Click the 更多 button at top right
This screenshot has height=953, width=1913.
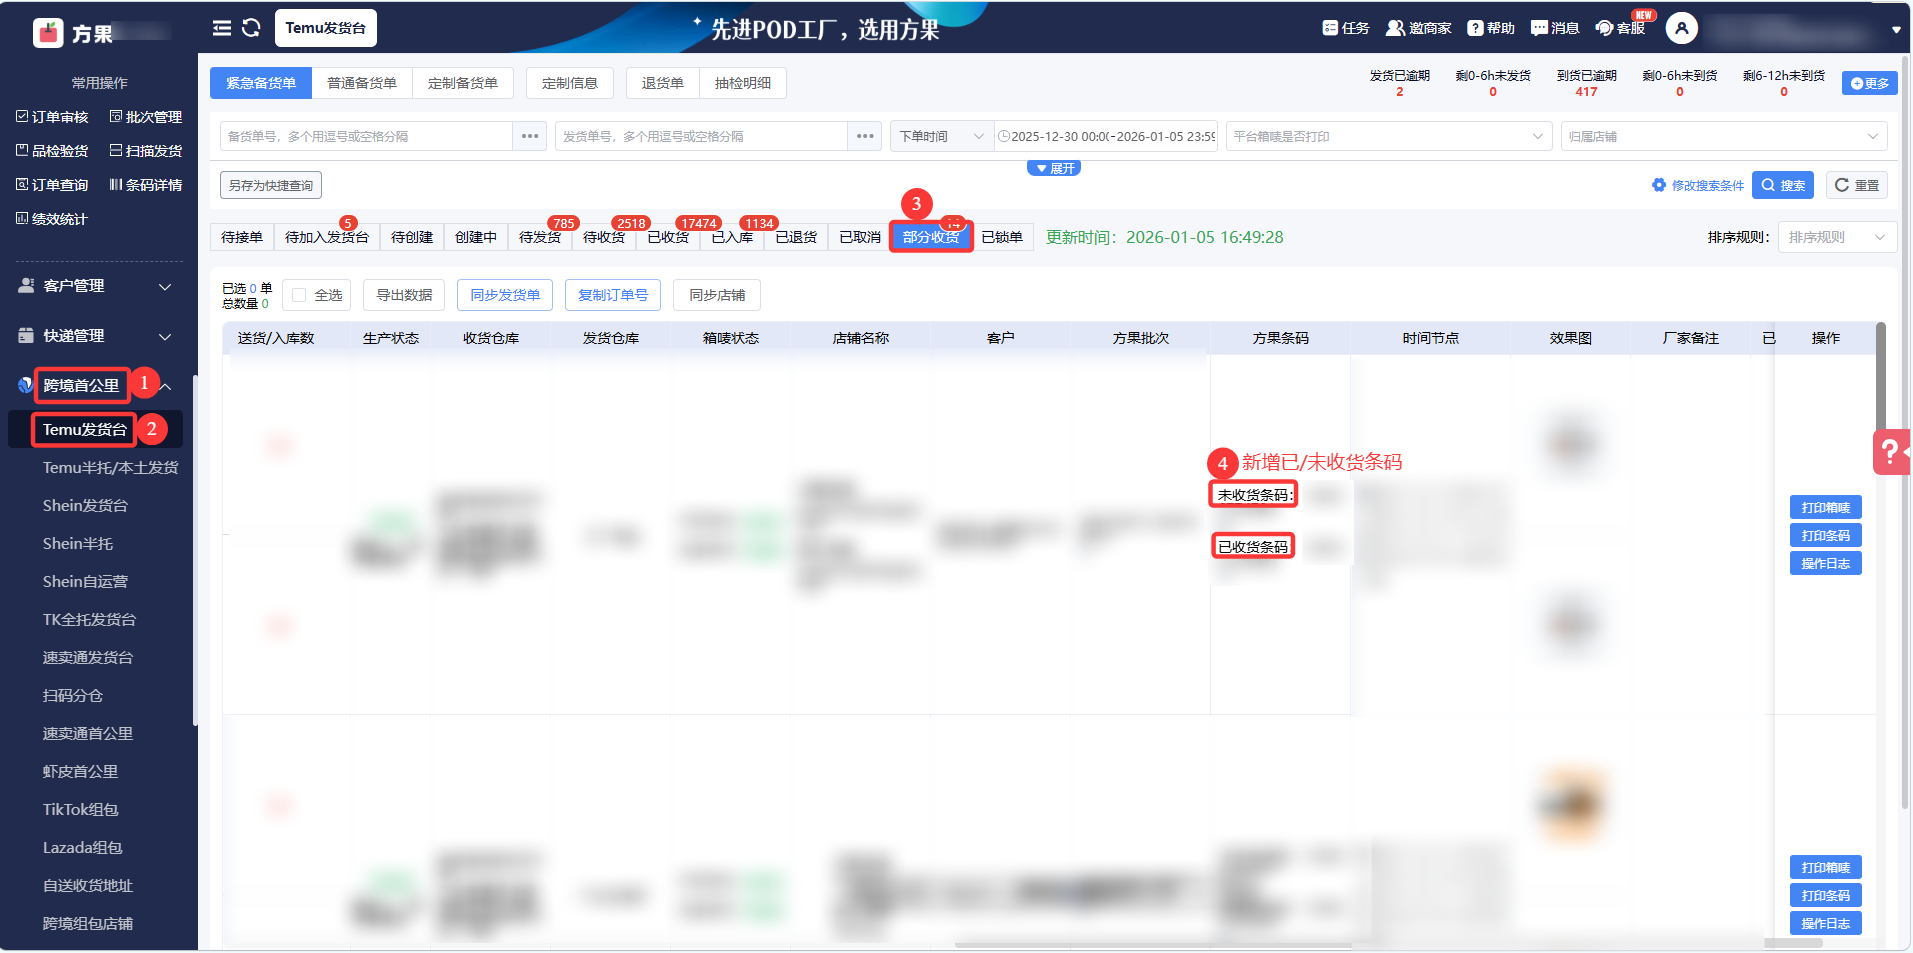(x=1870, y=83)
